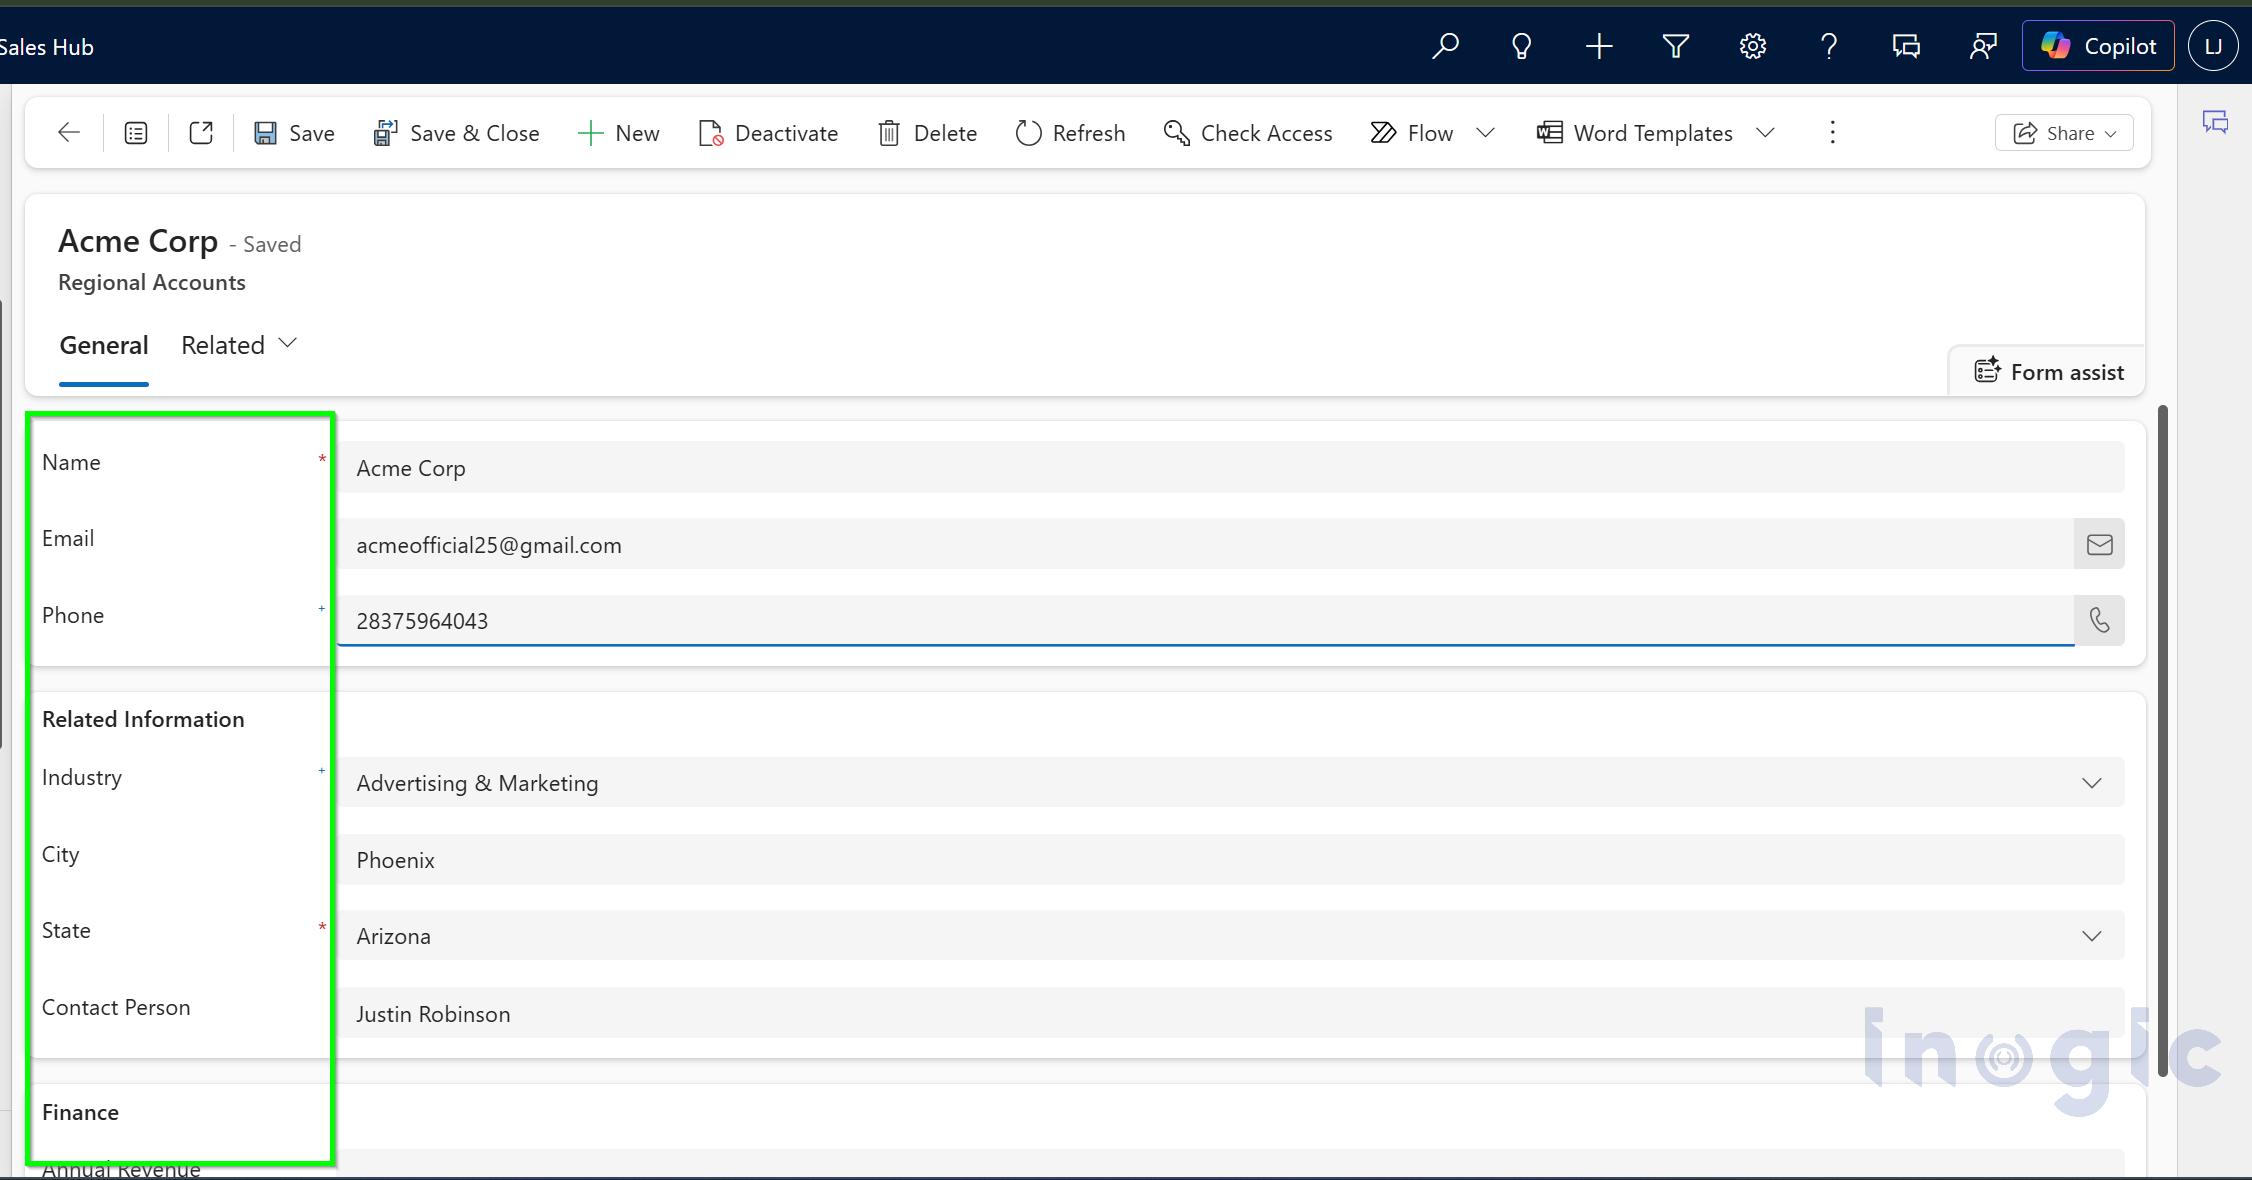Click the person chat icon beside Copilot

point(1982,46)
